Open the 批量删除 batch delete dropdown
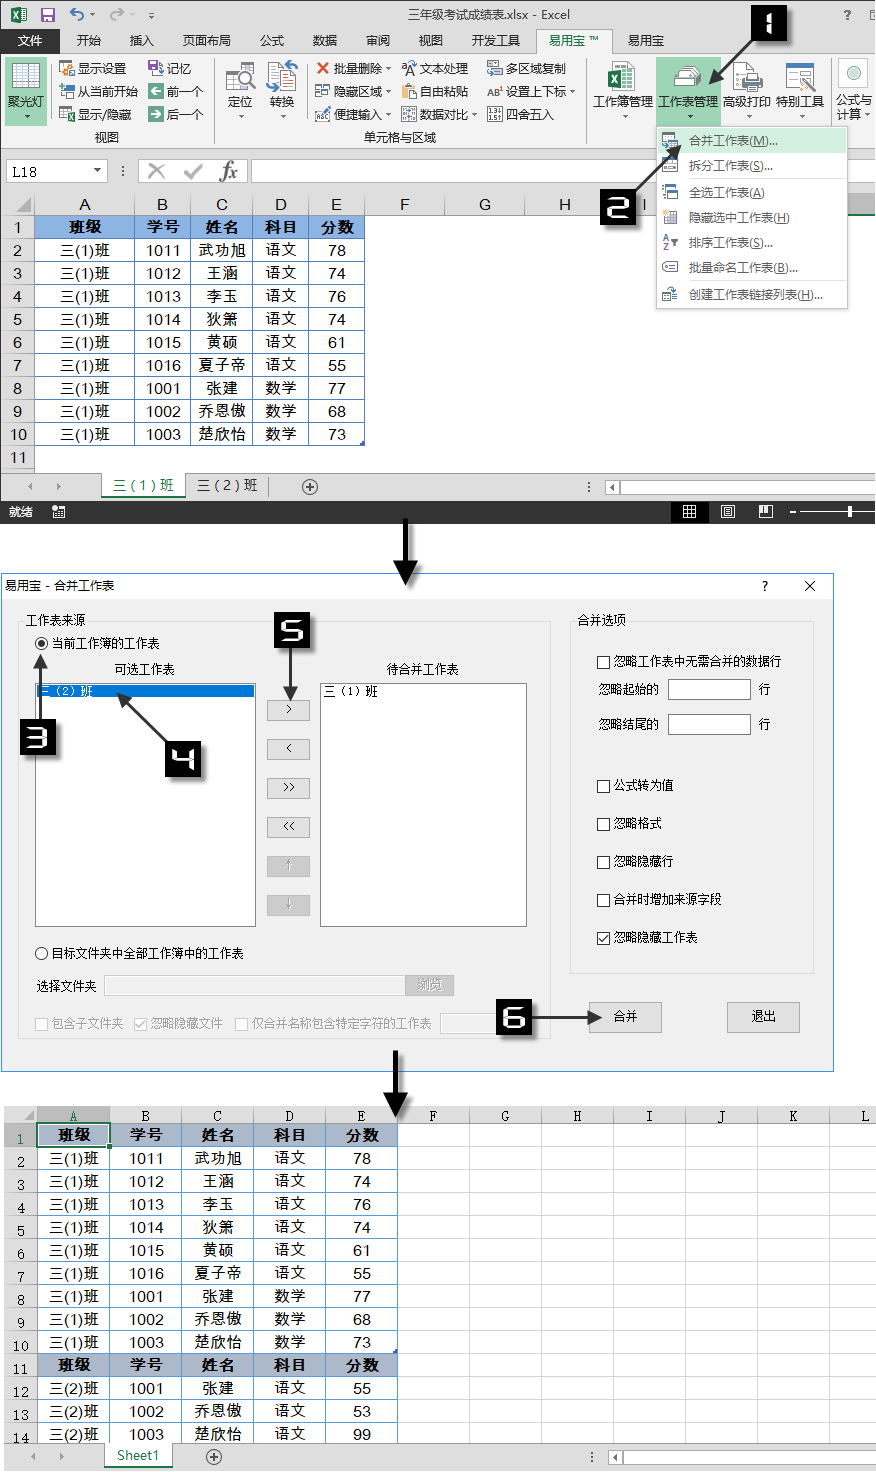 pyautogui.click(x=353, y=68)
